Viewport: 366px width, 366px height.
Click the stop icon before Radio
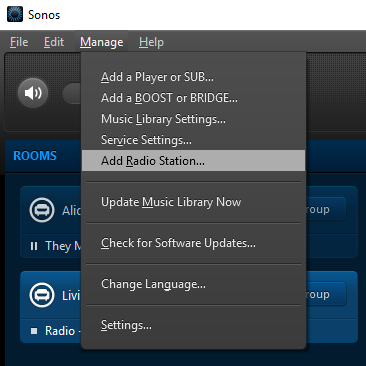[x=34, y=331]
